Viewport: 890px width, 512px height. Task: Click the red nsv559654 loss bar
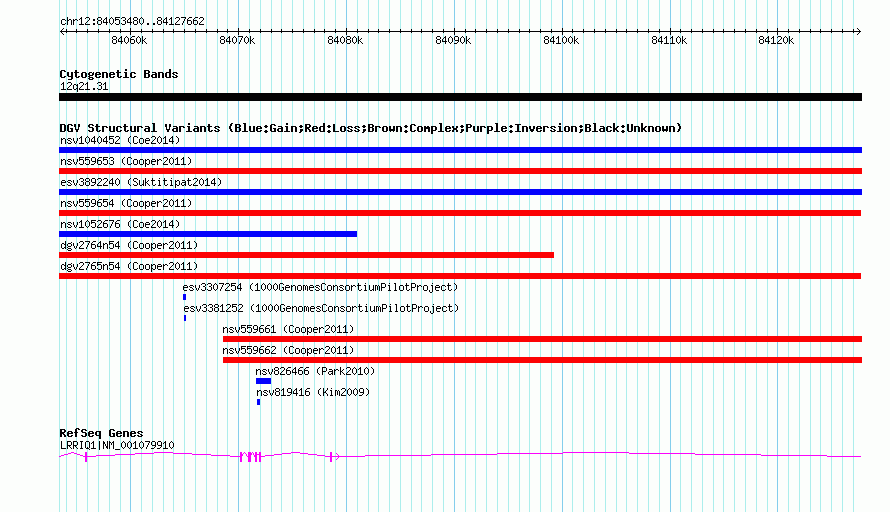(x=460, y=213)
